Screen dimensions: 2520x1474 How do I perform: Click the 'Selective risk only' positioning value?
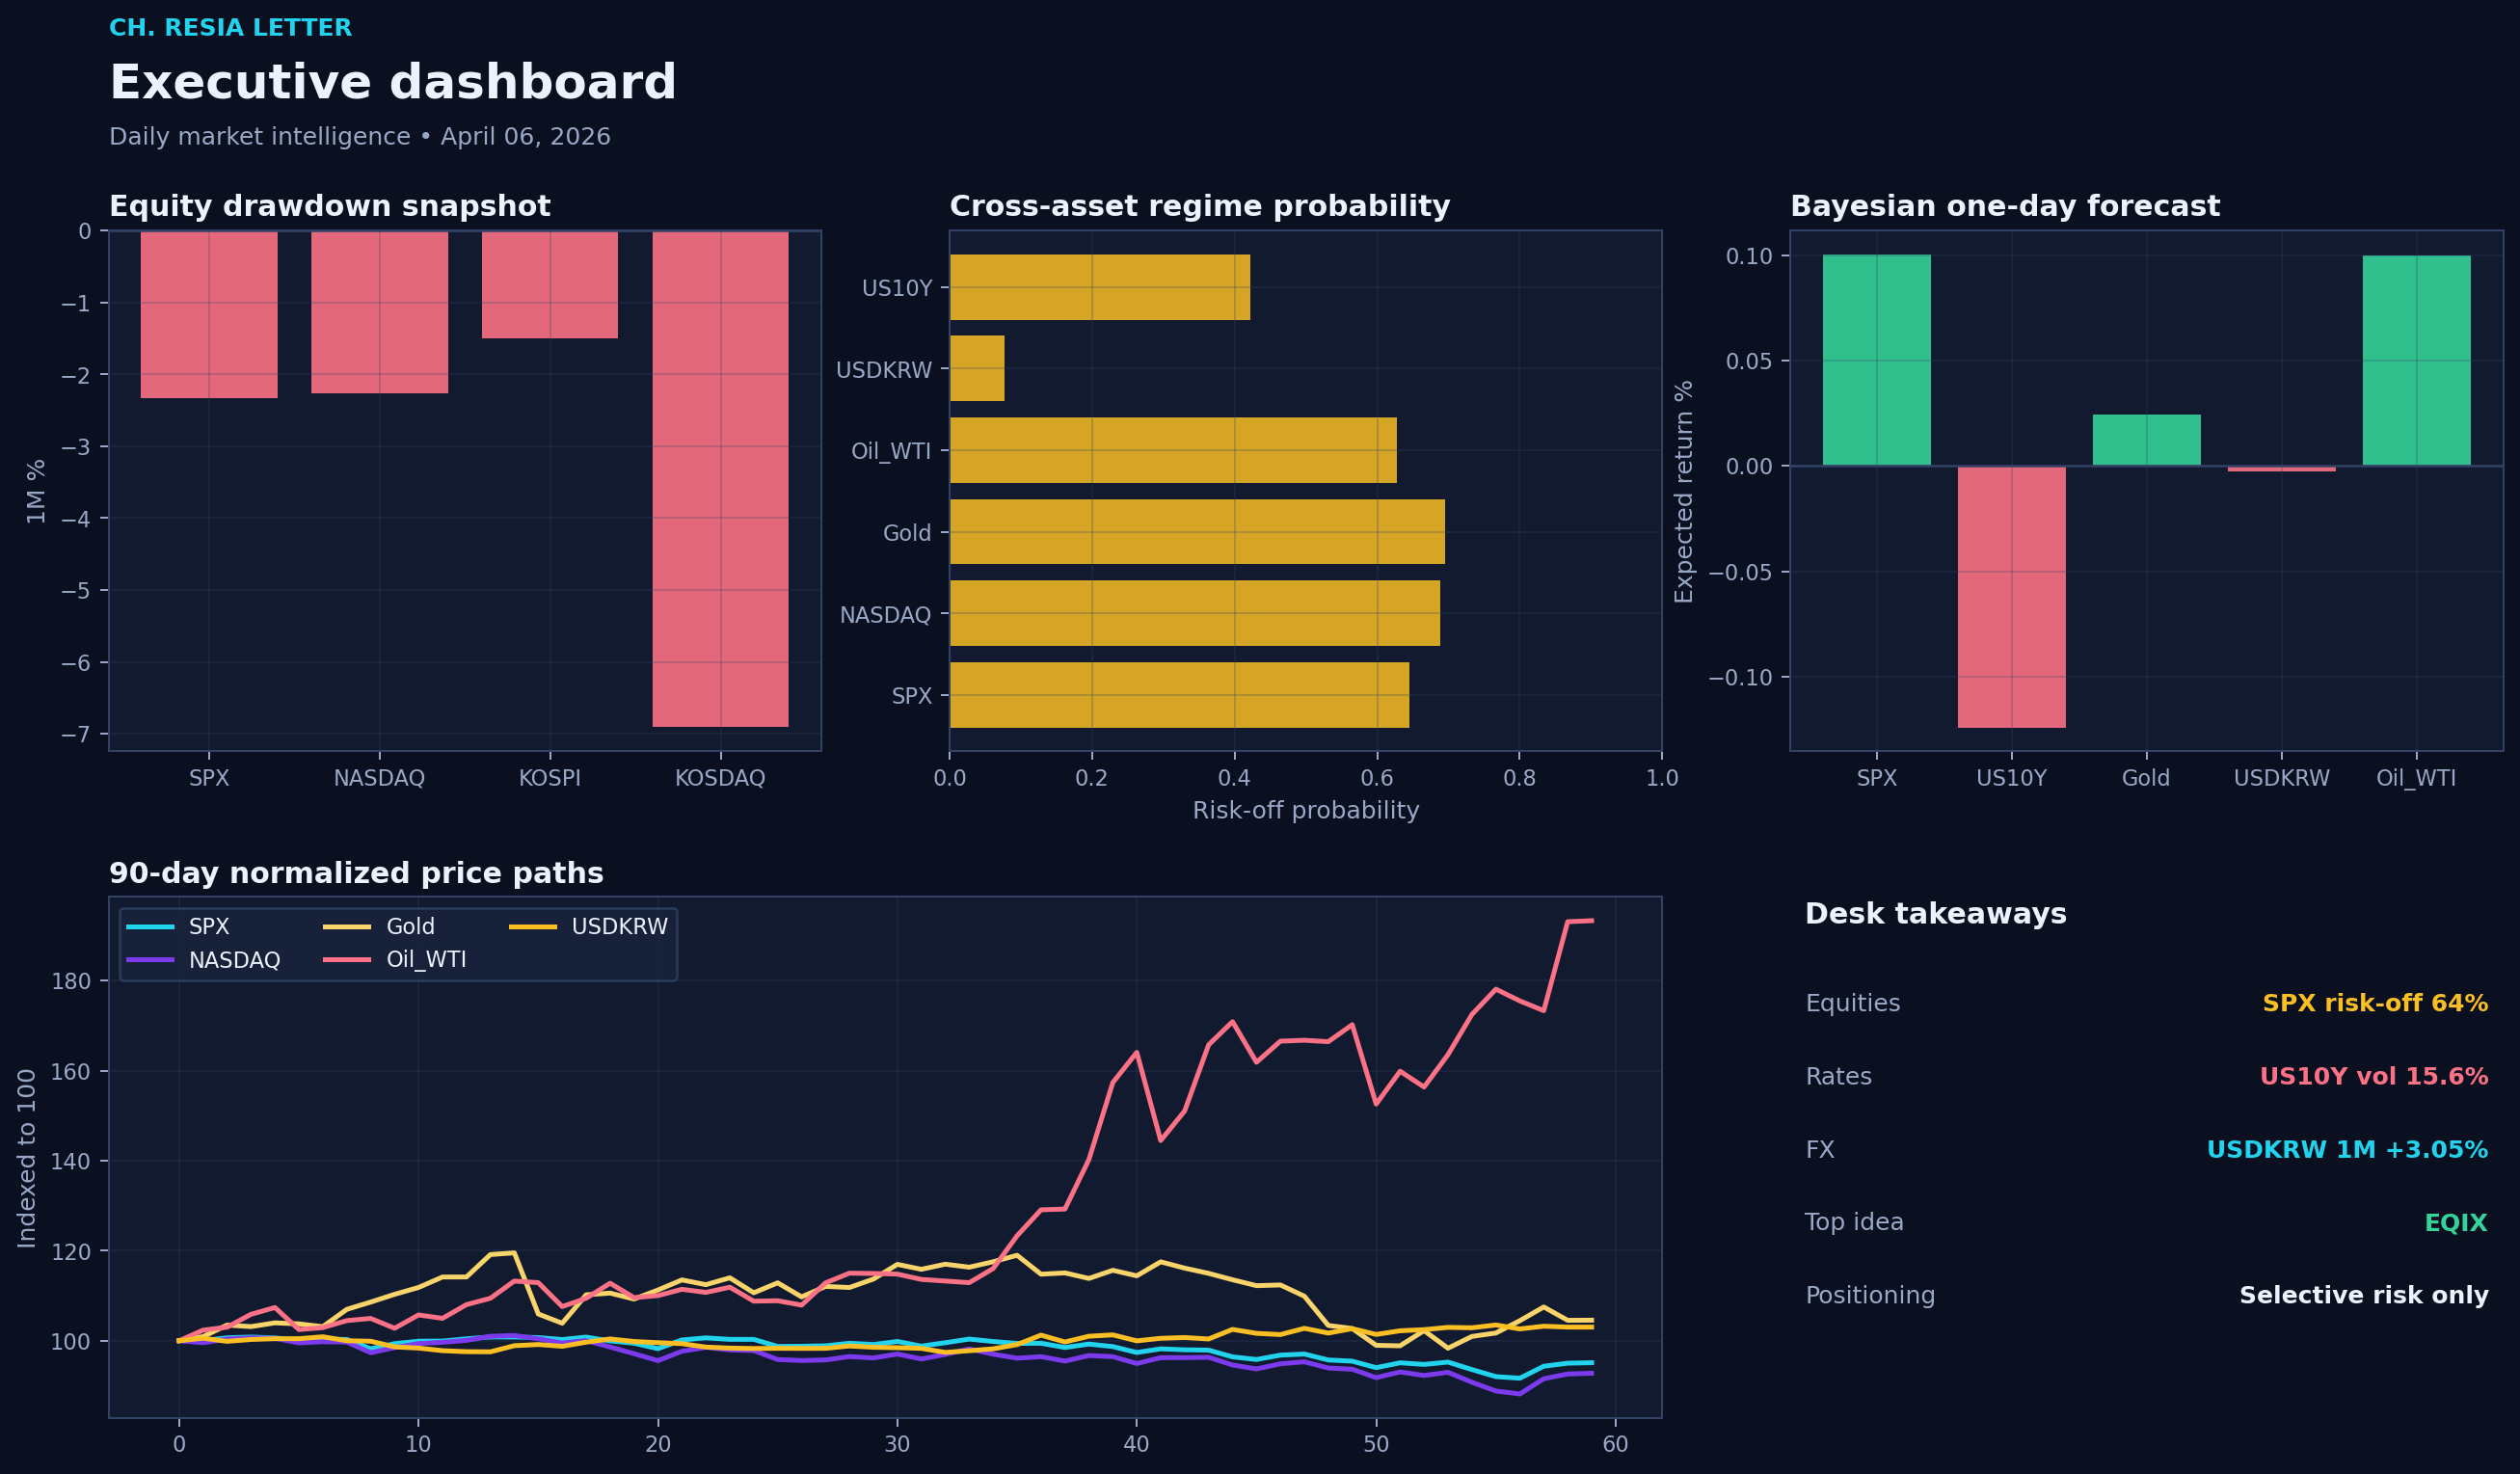[x=2363, y=1295]
